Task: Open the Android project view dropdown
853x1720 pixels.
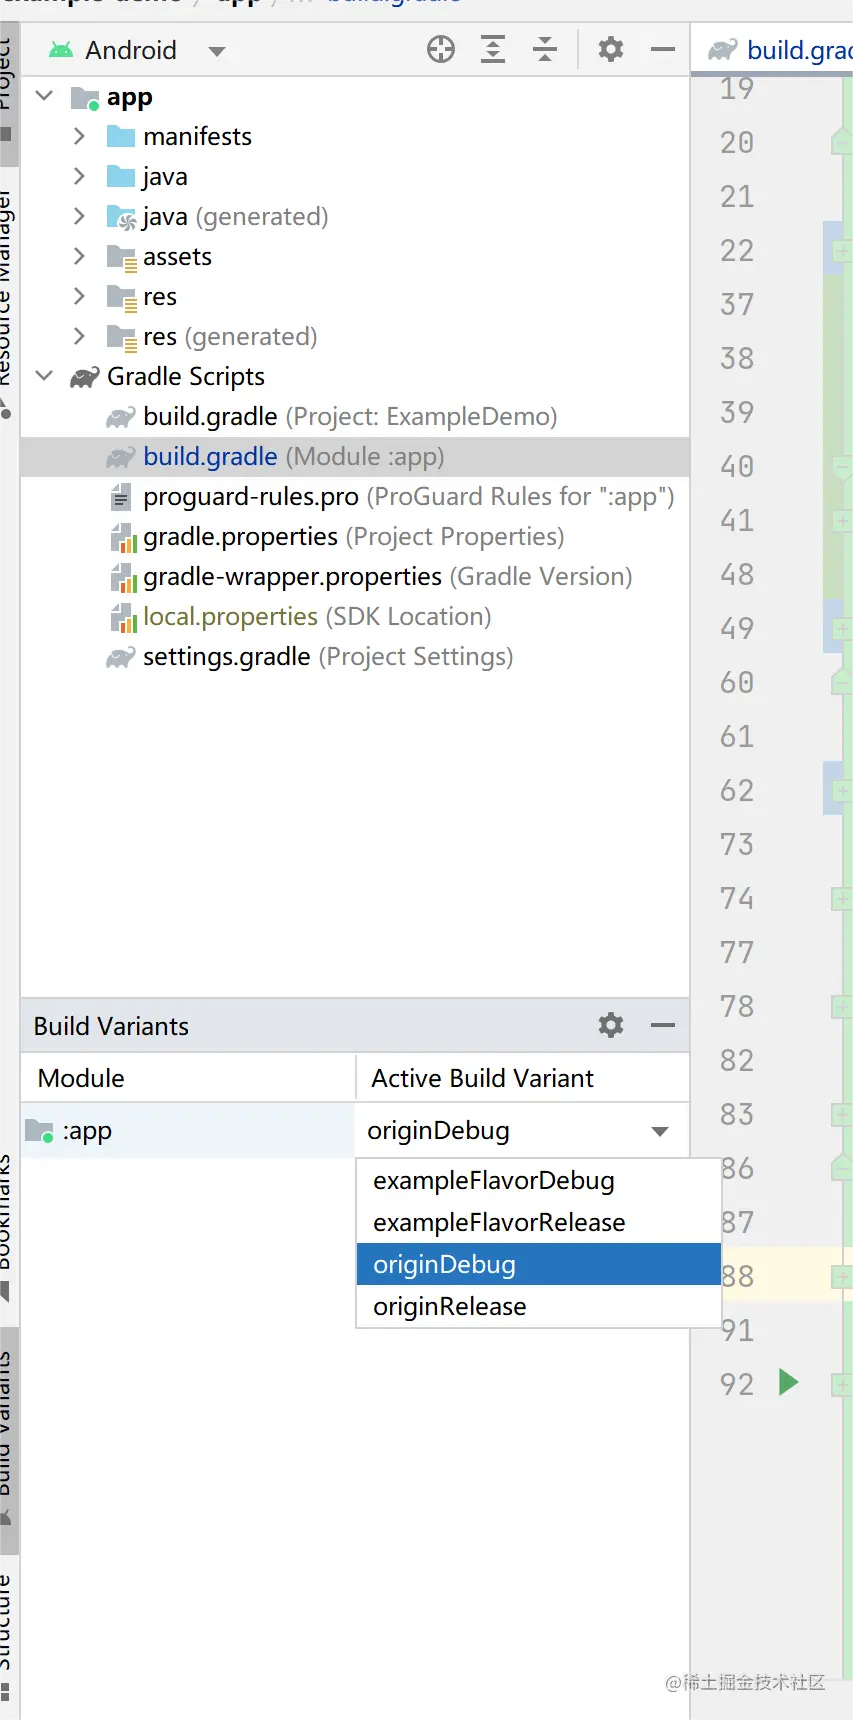Action: [x=217, y=51]
